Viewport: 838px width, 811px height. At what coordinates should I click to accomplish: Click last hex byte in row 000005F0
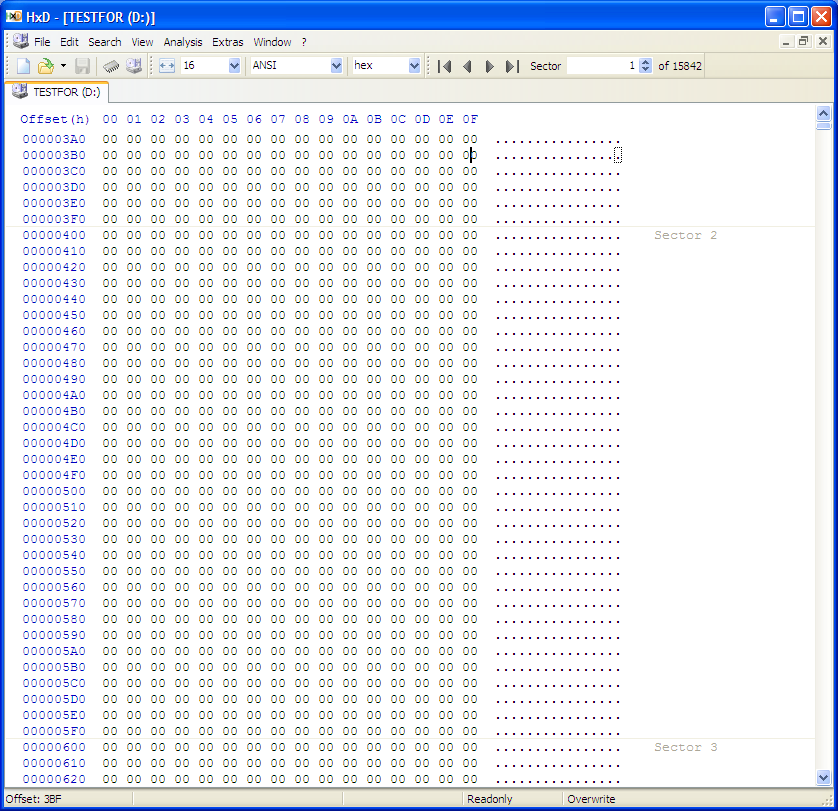click(470, 731)
